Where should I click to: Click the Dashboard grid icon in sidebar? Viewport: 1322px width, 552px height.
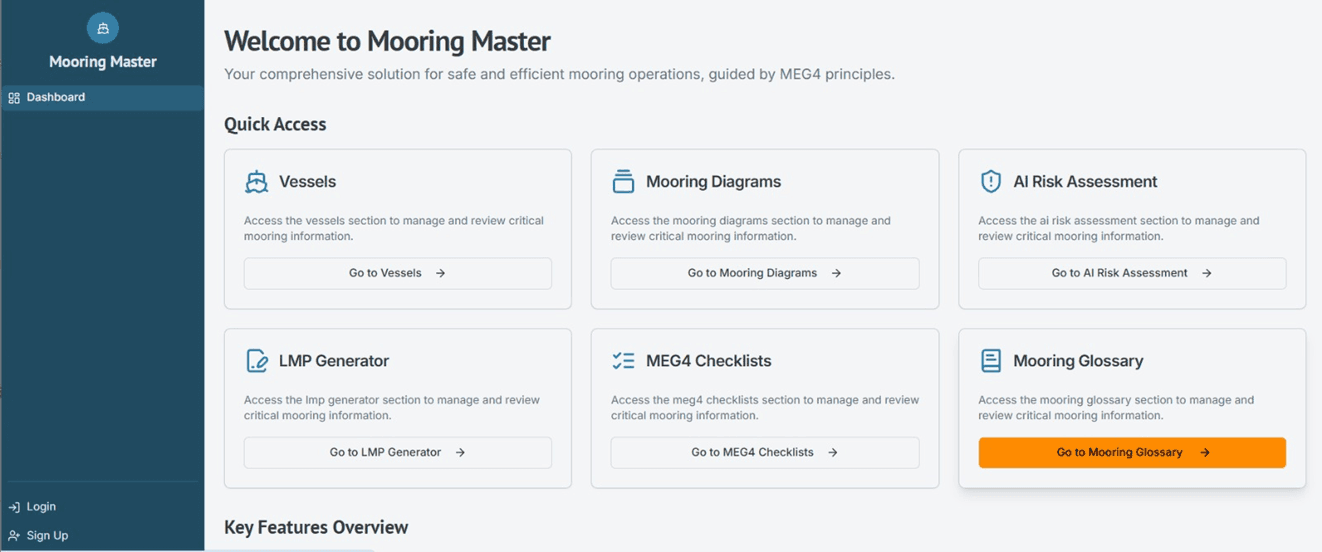pyautogui.click(x=14, y=98)
